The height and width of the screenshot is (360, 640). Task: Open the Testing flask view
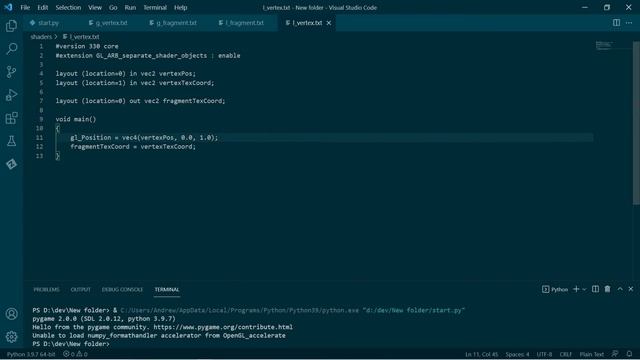click(11, 141)
